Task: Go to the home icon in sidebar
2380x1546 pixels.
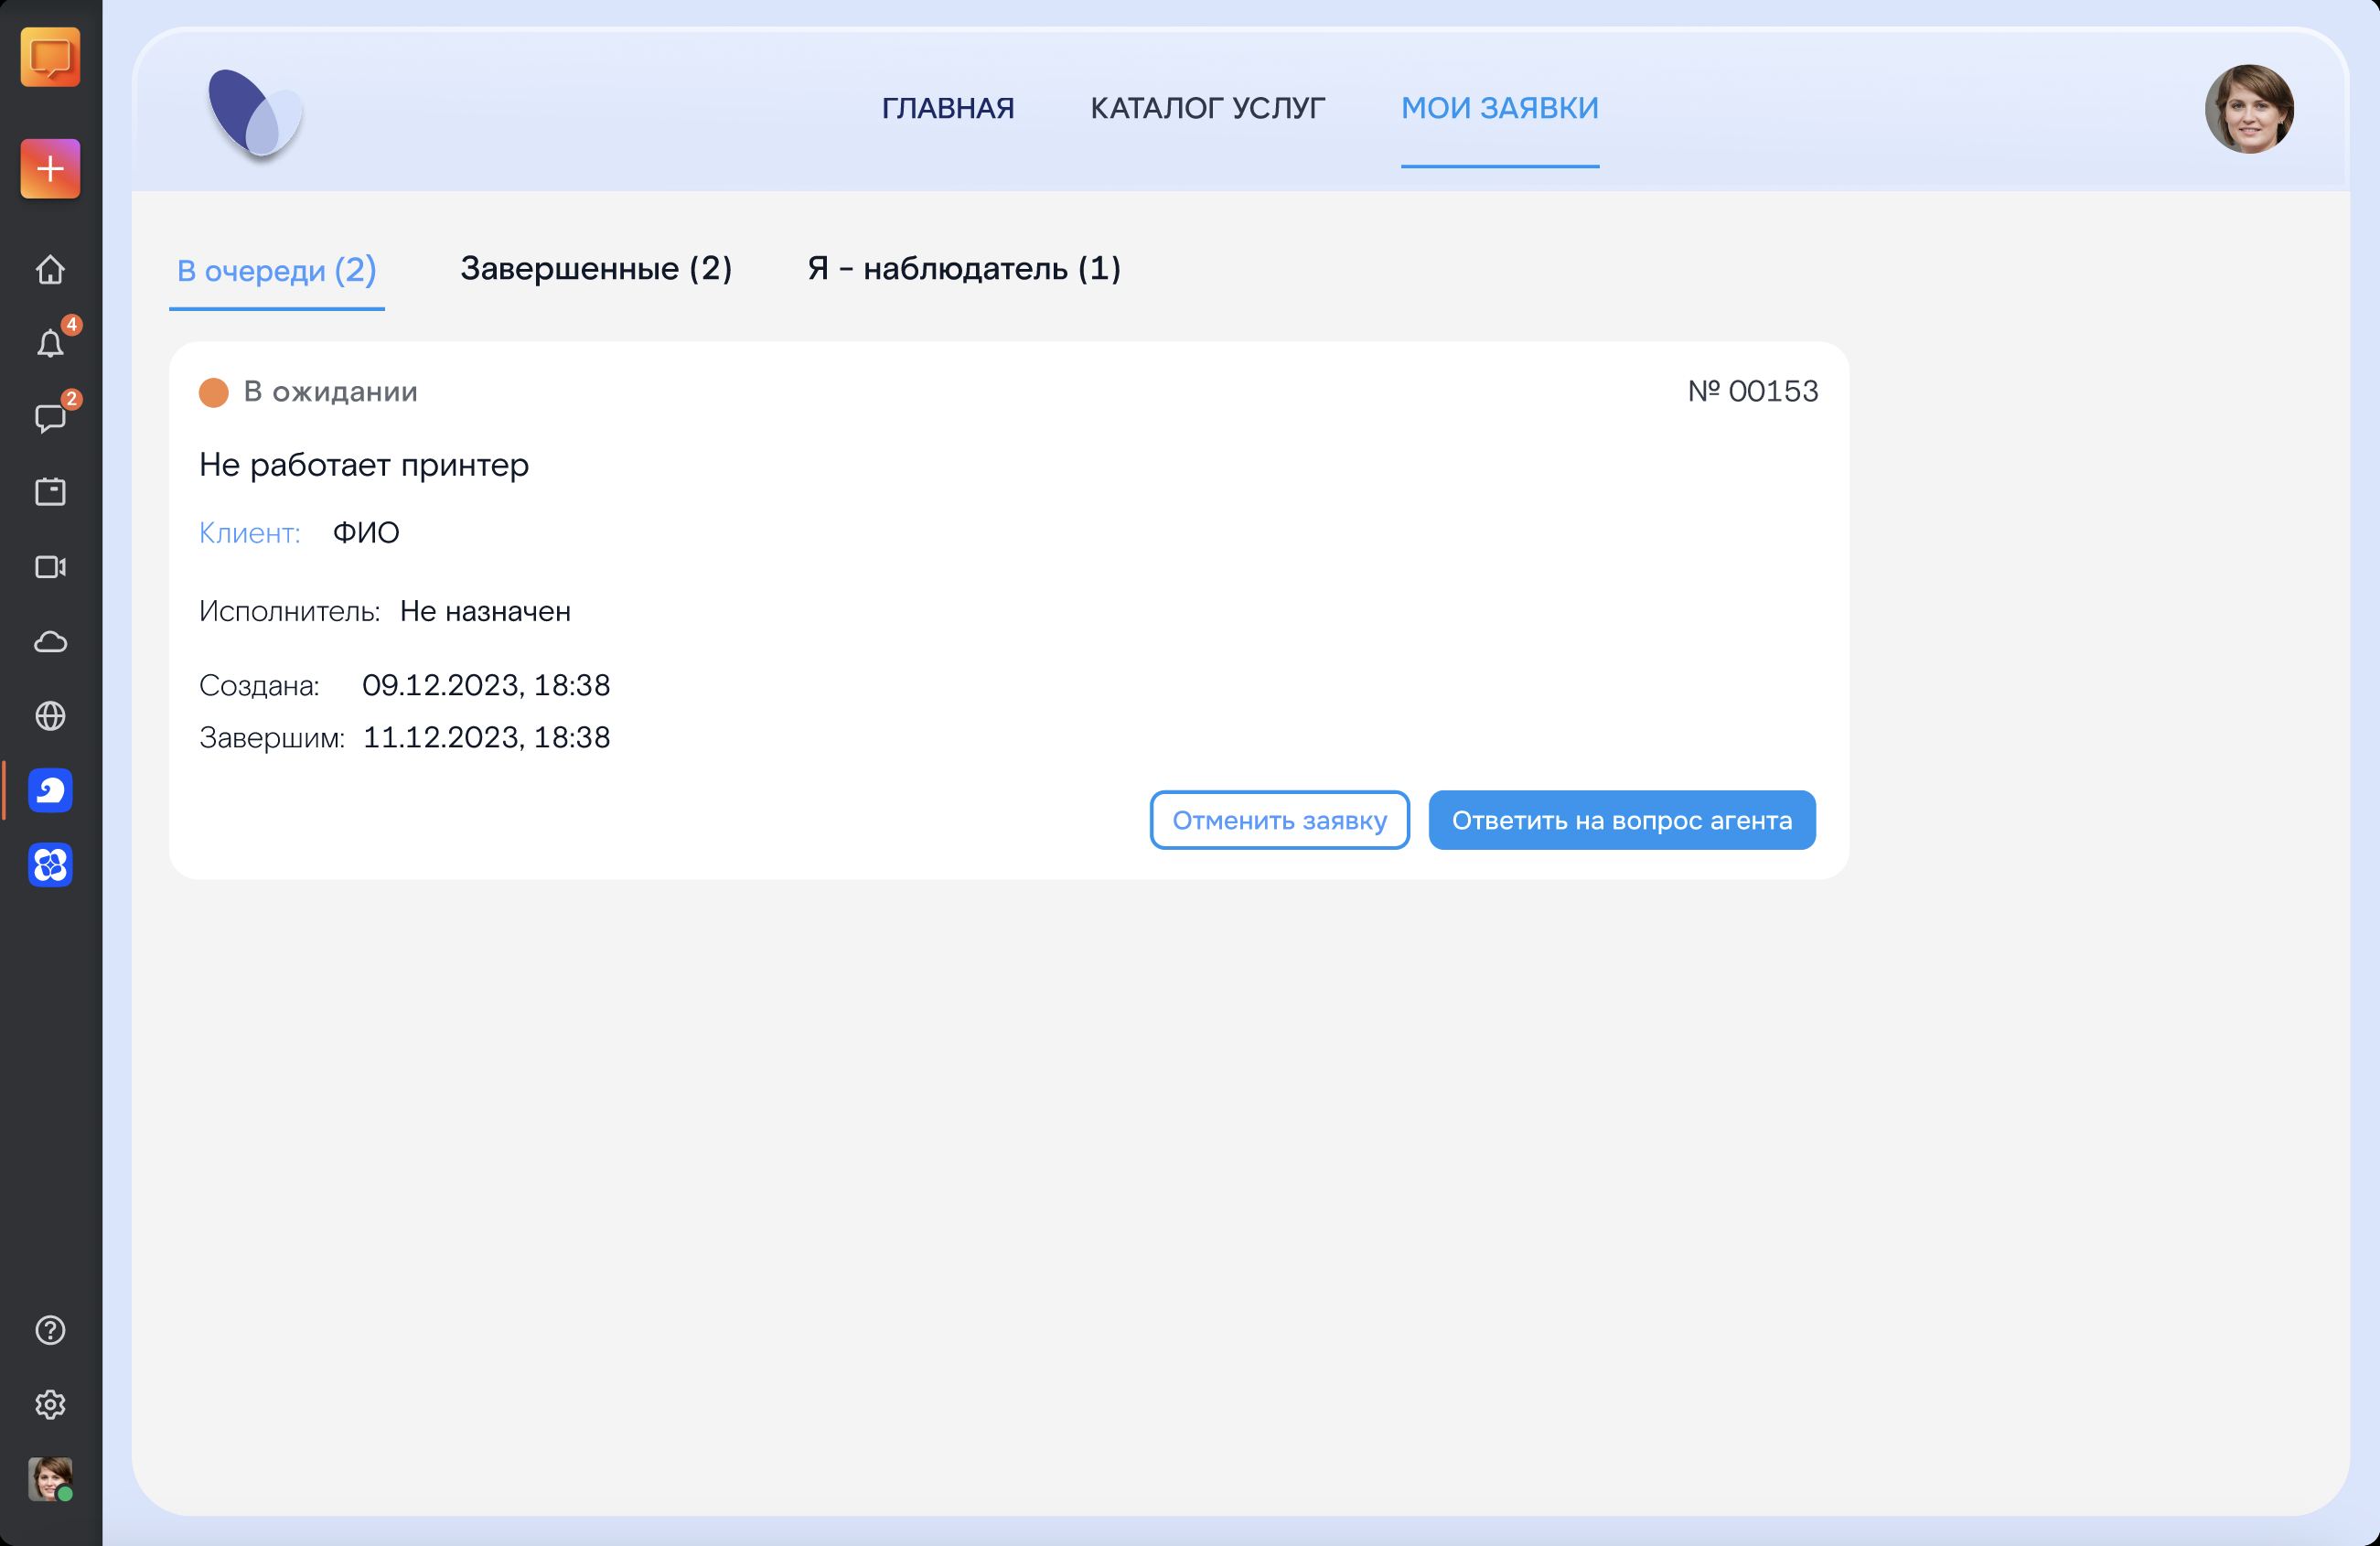Action: 50,270
